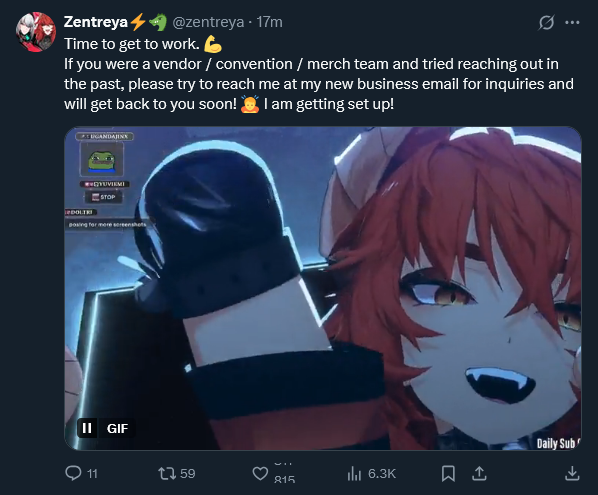View post analytics bar chart icon
Screen dimensions: 598x495
click(354, 474)
